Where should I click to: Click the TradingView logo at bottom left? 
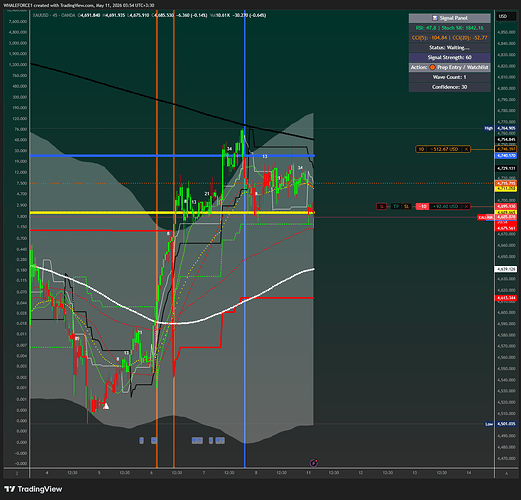click(33, 489)
